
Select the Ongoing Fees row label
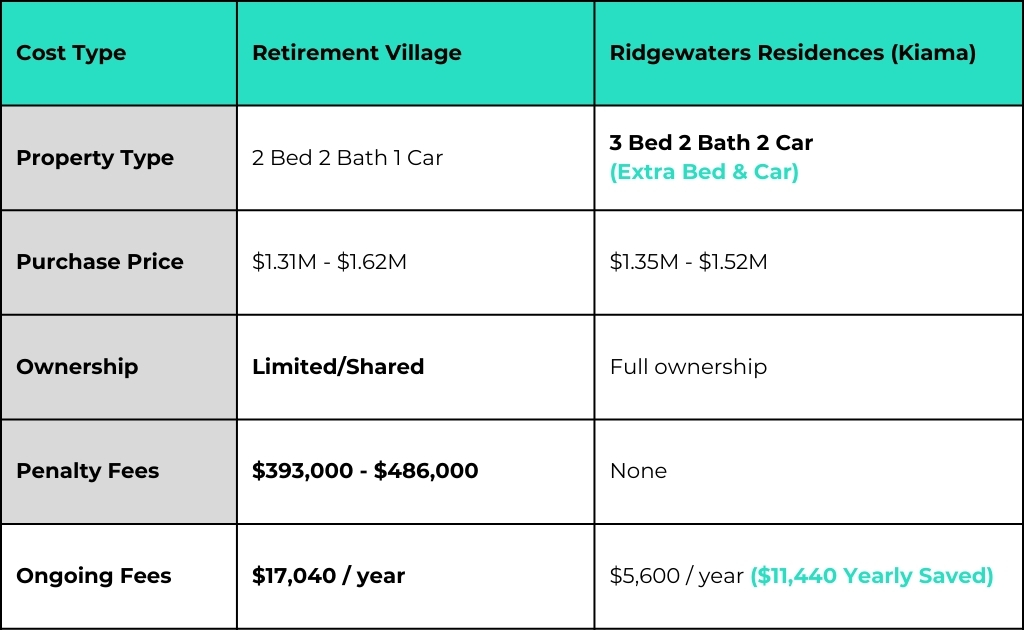tap(119, 576)
